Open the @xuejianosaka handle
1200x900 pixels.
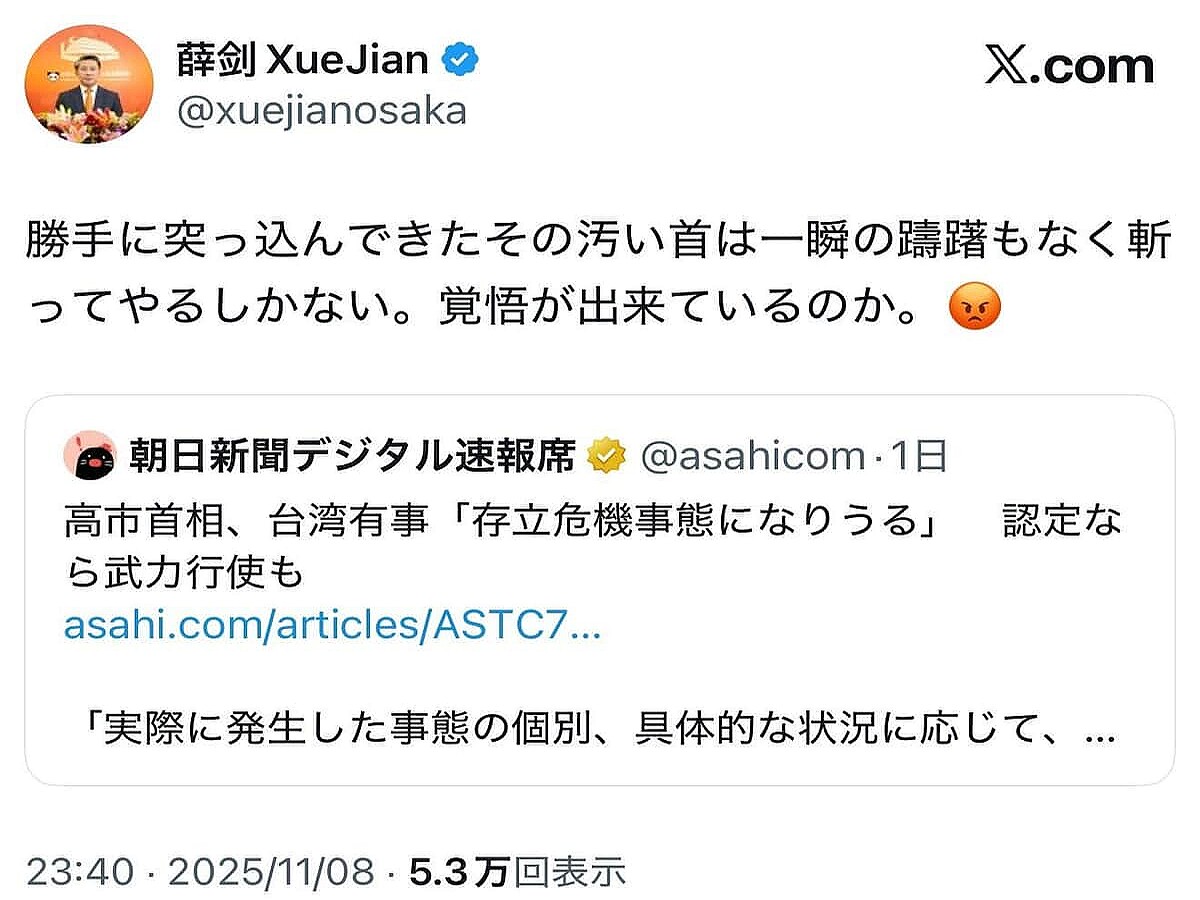[321, 110]
